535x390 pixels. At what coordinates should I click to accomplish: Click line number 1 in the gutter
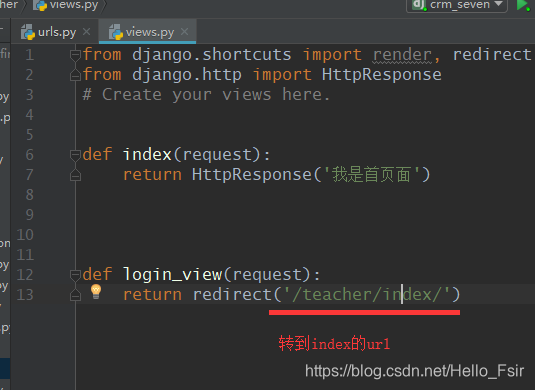click(30, 55)
